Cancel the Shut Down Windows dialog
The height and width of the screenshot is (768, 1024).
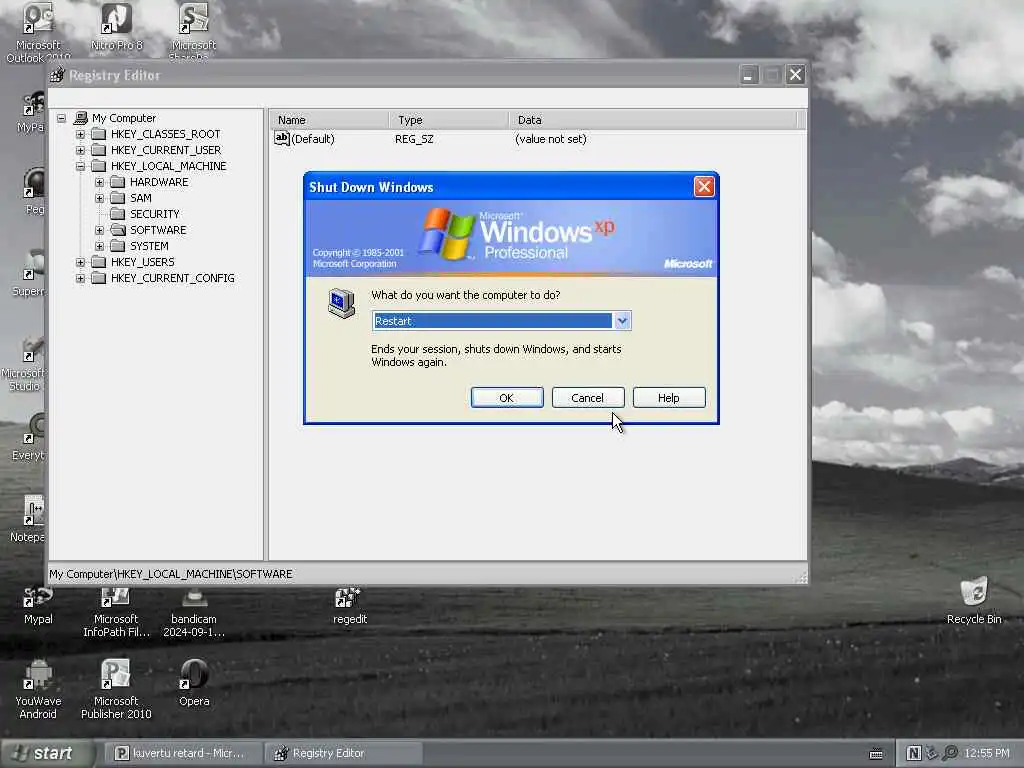pos(588,398)
